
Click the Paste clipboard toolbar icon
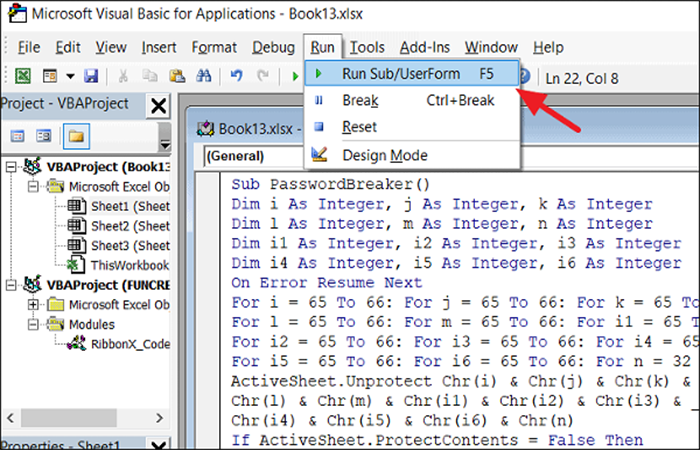click(177, 76)
